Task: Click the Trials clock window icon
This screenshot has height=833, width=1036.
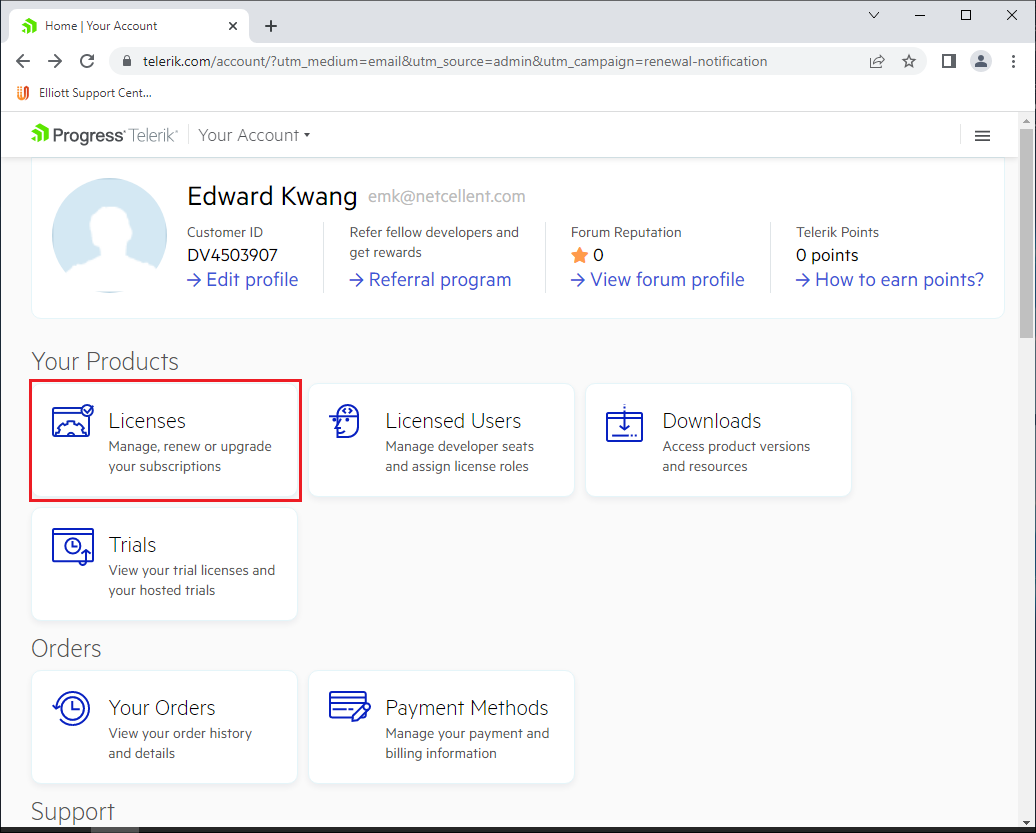Action: click(x=73, y=546)
